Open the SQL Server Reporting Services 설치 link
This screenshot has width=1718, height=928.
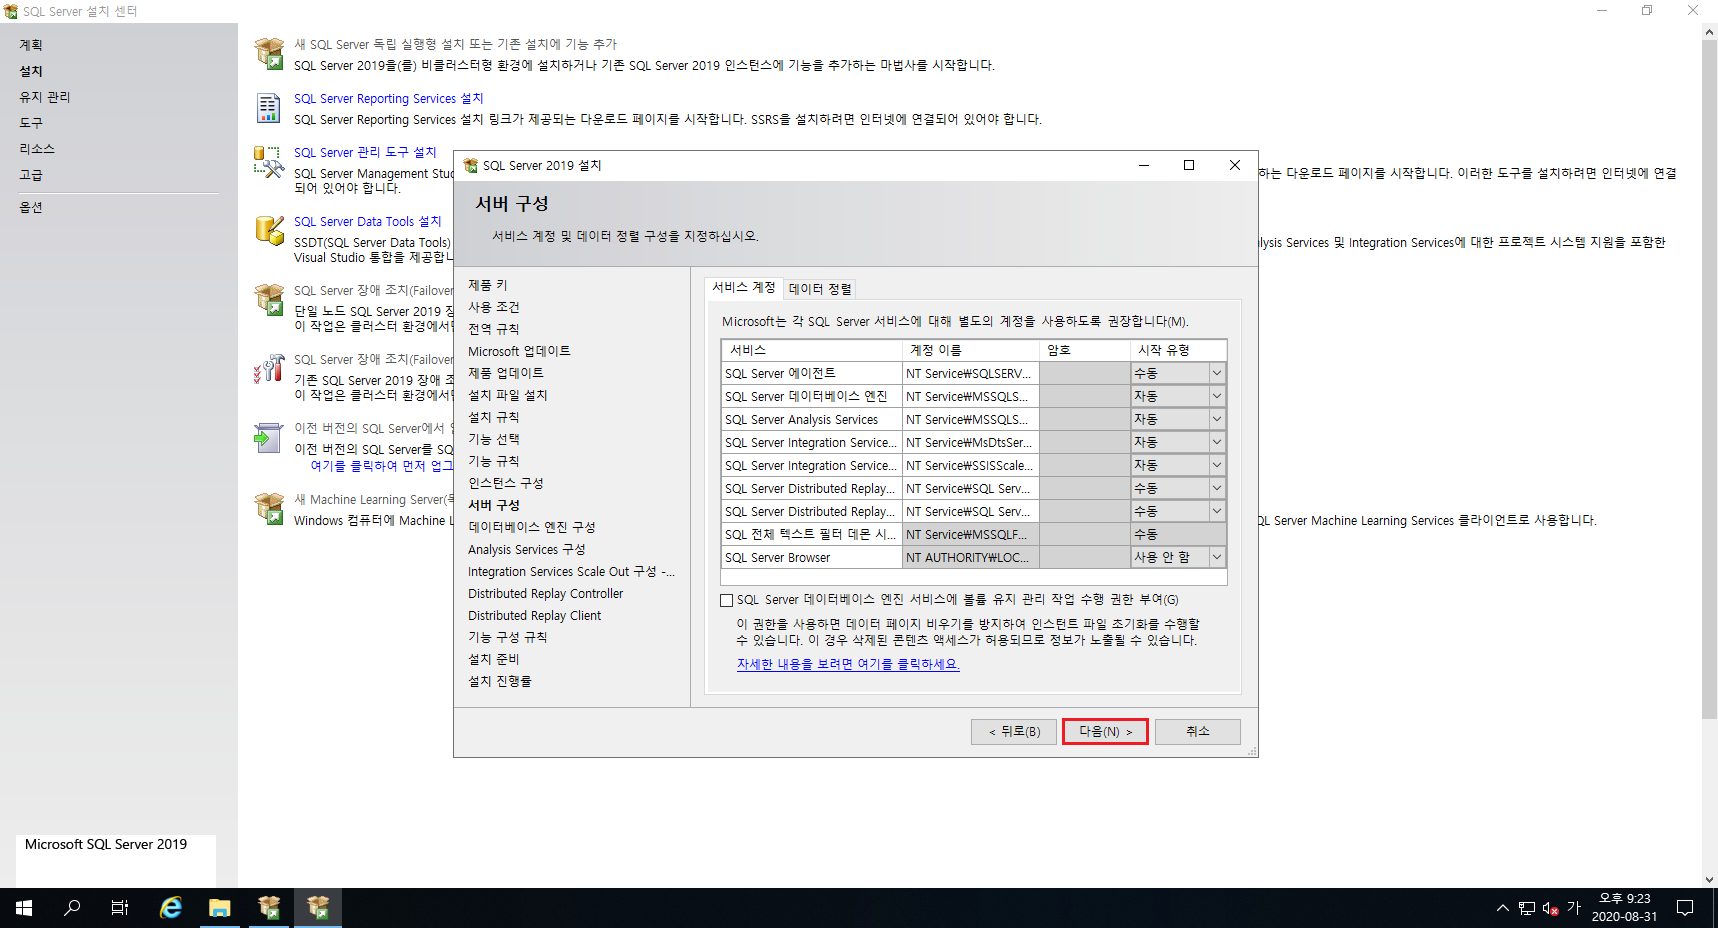388,99
